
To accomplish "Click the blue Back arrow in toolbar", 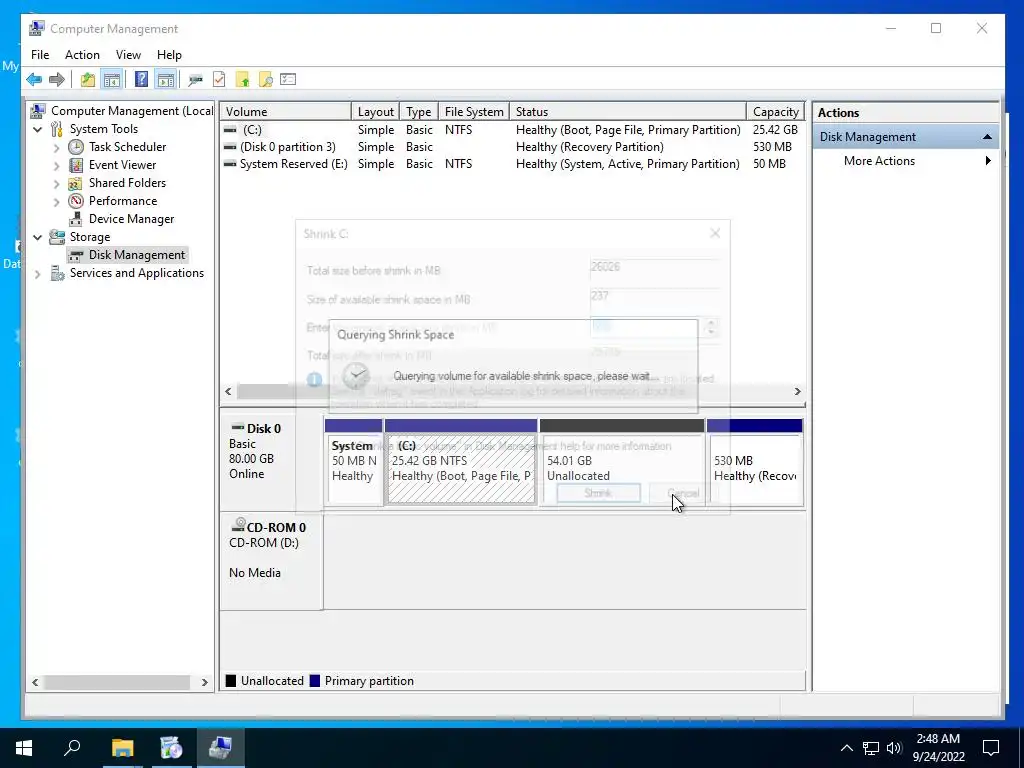I will (x=34, y=80).
